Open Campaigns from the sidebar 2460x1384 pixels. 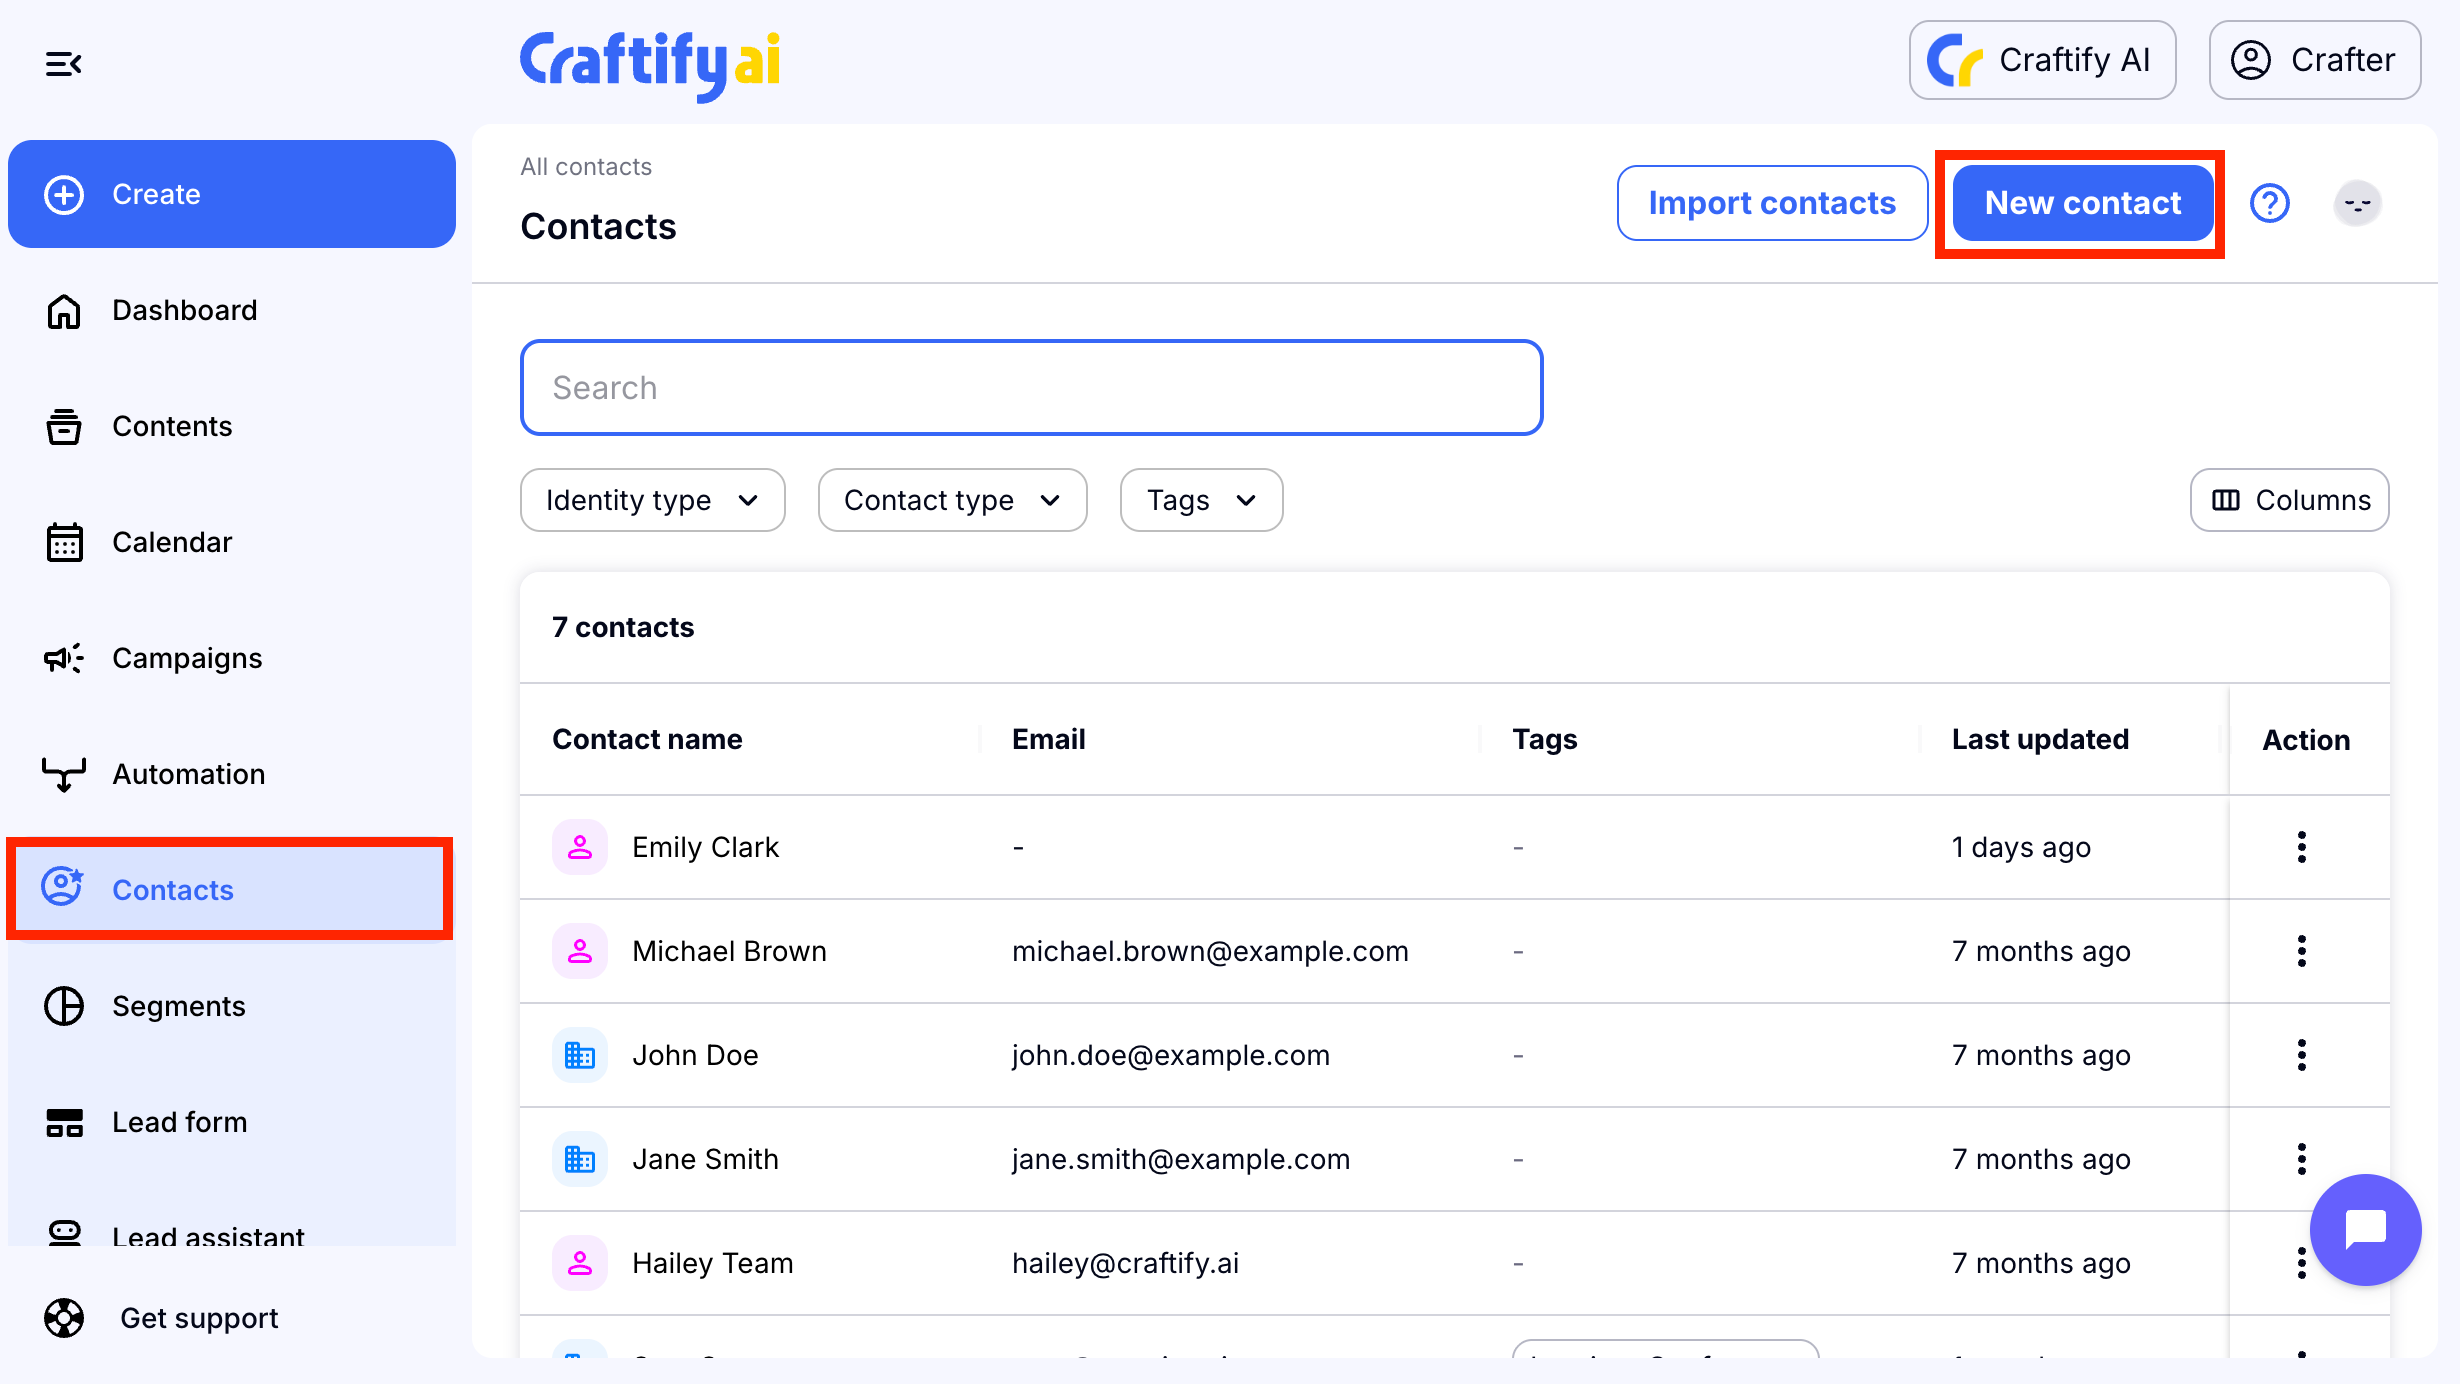coord(186,658)
